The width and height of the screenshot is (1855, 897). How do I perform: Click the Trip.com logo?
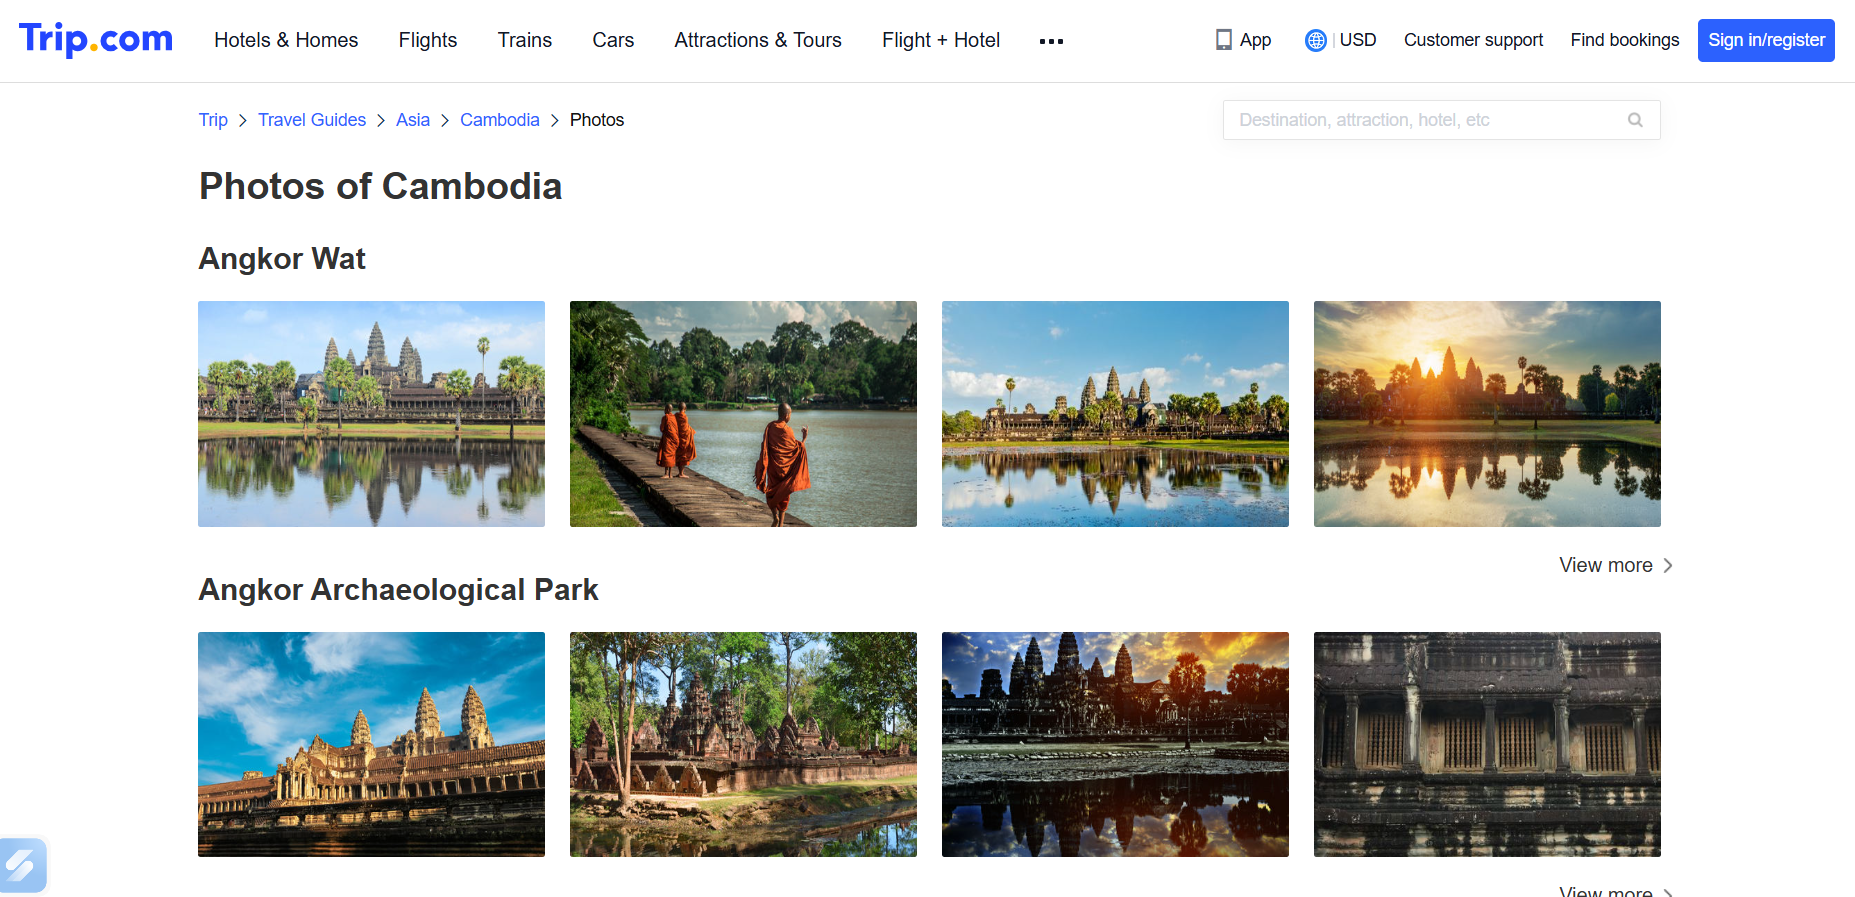[96, 39]
